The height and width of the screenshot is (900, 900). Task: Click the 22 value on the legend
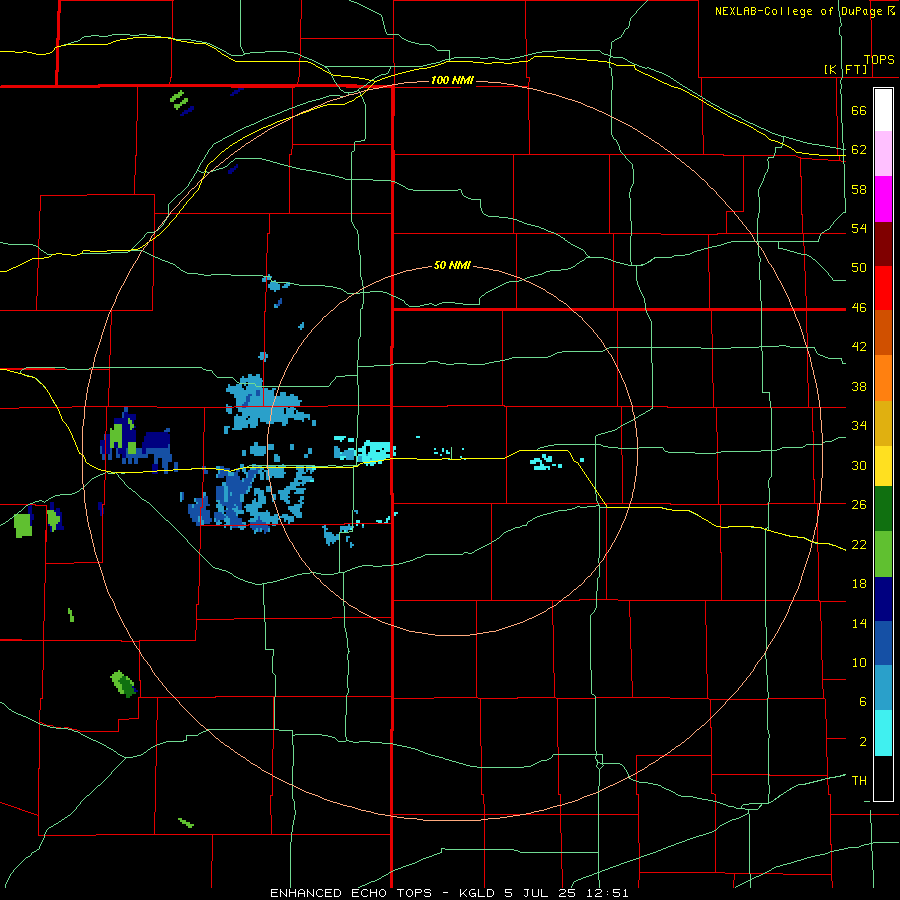pos(859,544)
